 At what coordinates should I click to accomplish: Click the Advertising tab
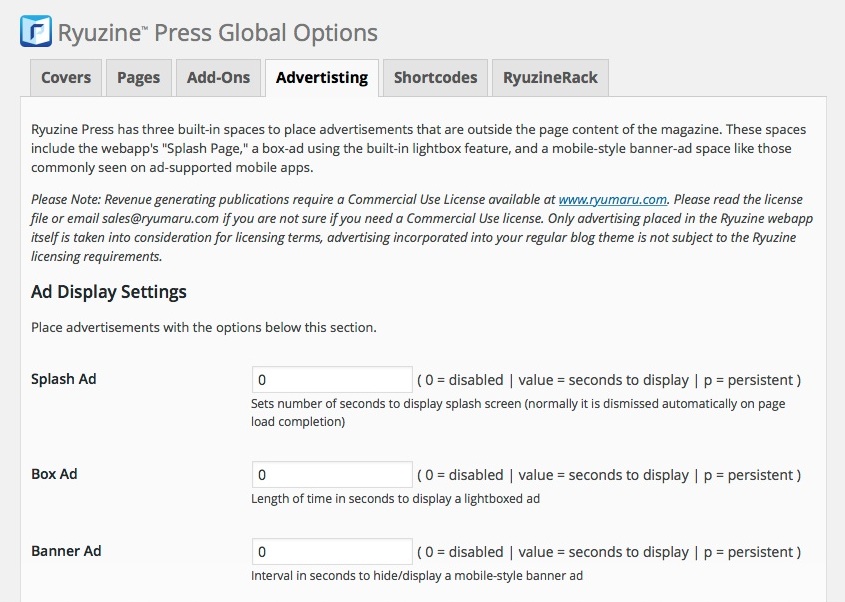[322, 78]
